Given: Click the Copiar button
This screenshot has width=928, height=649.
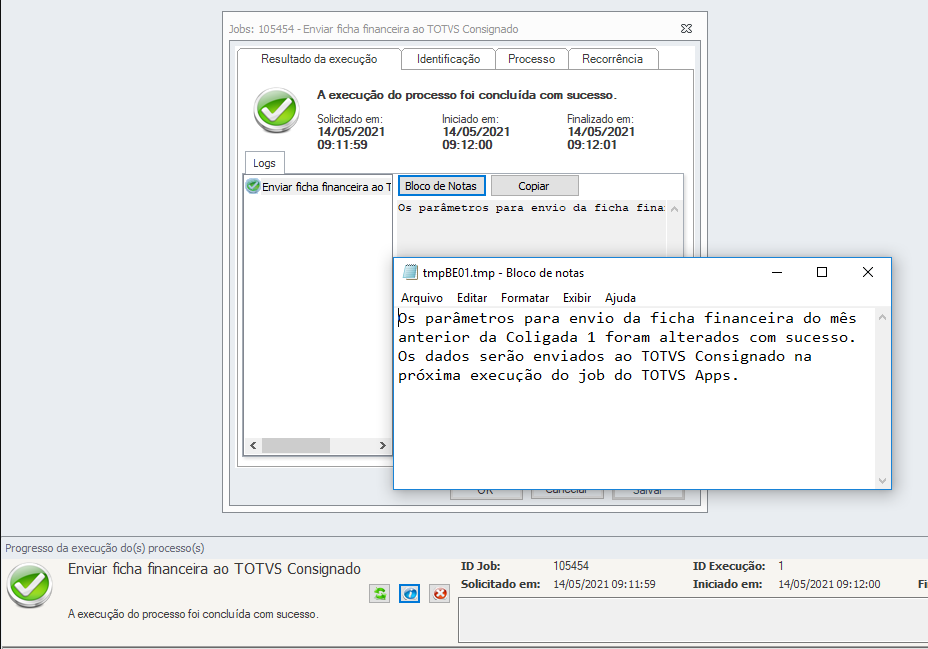Looking at the screenshot, I should pyautogui.click(x=534, y=186).
